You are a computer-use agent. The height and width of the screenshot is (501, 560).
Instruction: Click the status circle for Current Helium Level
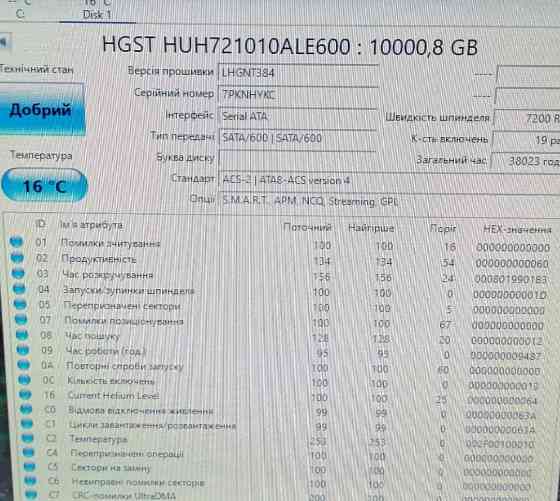click(x=25, y=394)
